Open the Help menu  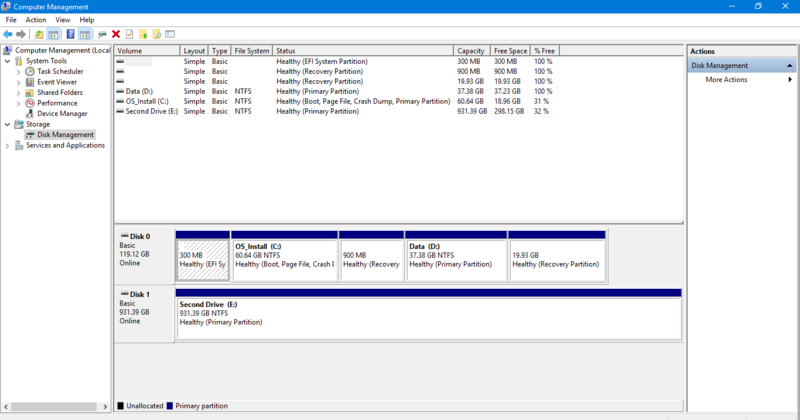pos(87,20)
